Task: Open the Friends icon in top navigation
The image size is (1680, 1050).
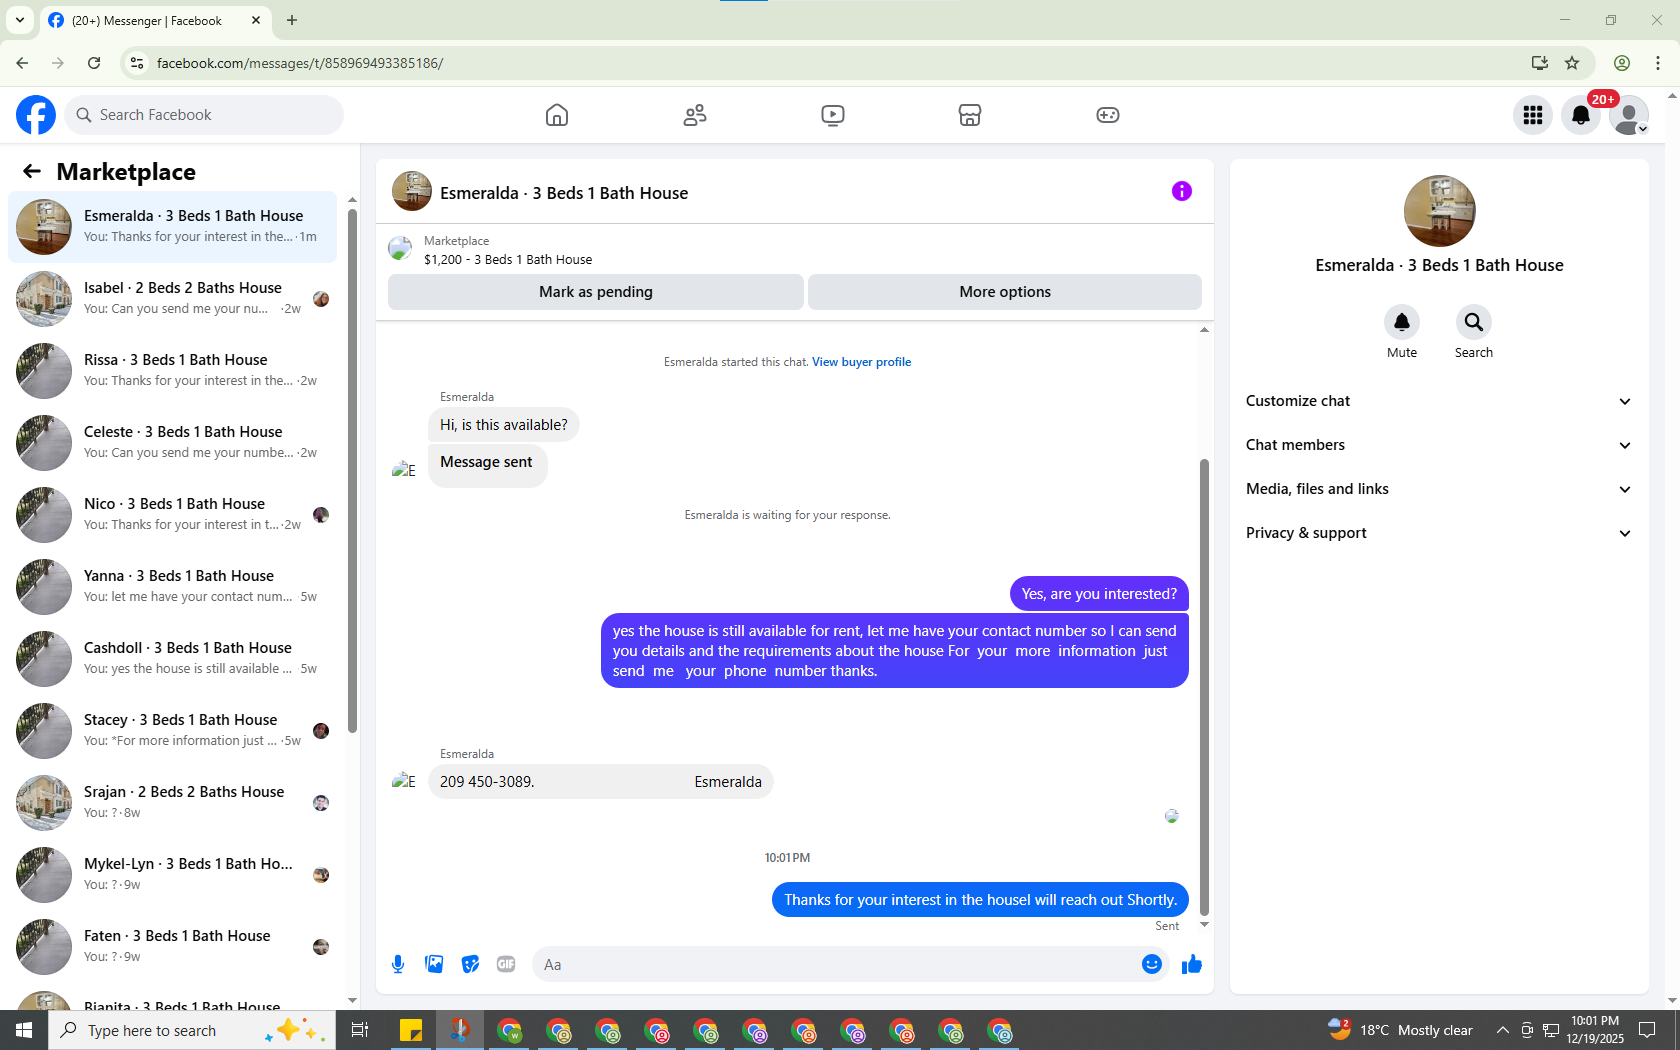Action: click(x=695, y=115)
